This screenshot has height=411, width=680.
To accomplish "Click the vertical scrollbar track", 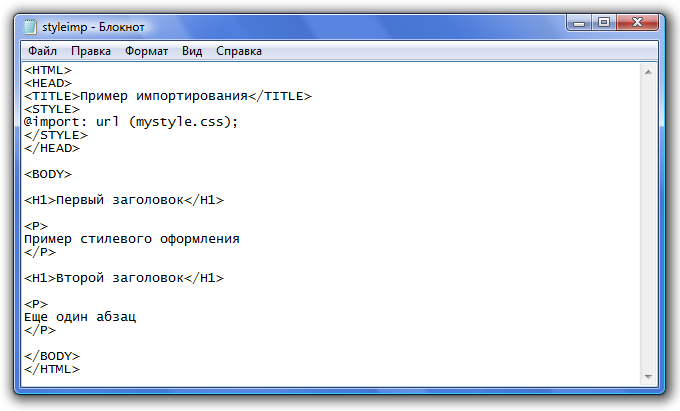I will pyautogui.click(x=648, y=224).
